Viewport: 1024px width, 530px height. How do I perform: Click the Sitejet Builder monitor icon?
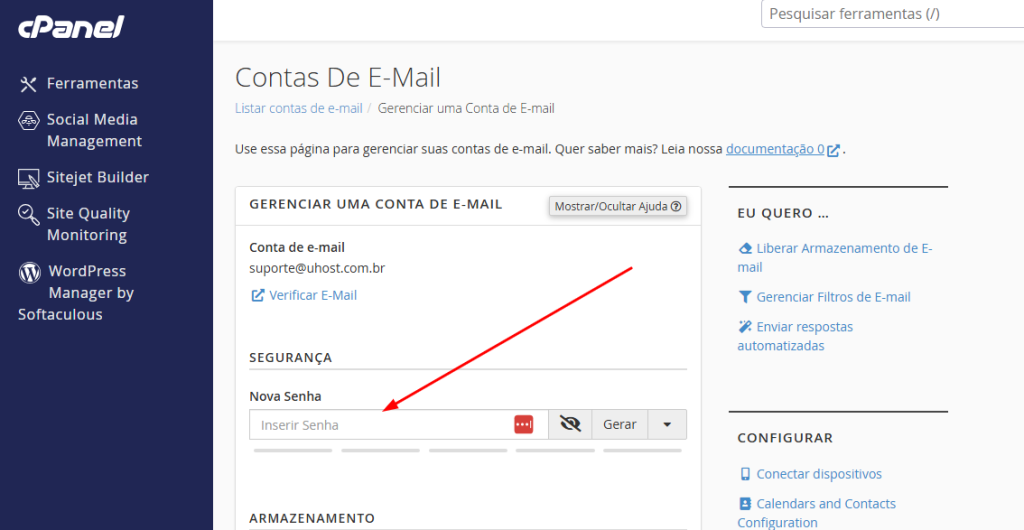29,178
